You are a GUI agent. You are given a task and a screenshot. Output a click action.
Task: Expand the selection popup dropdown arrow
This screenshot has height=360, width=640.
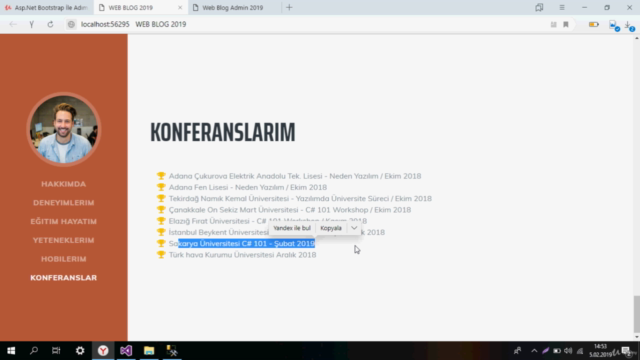click(354, 228)
